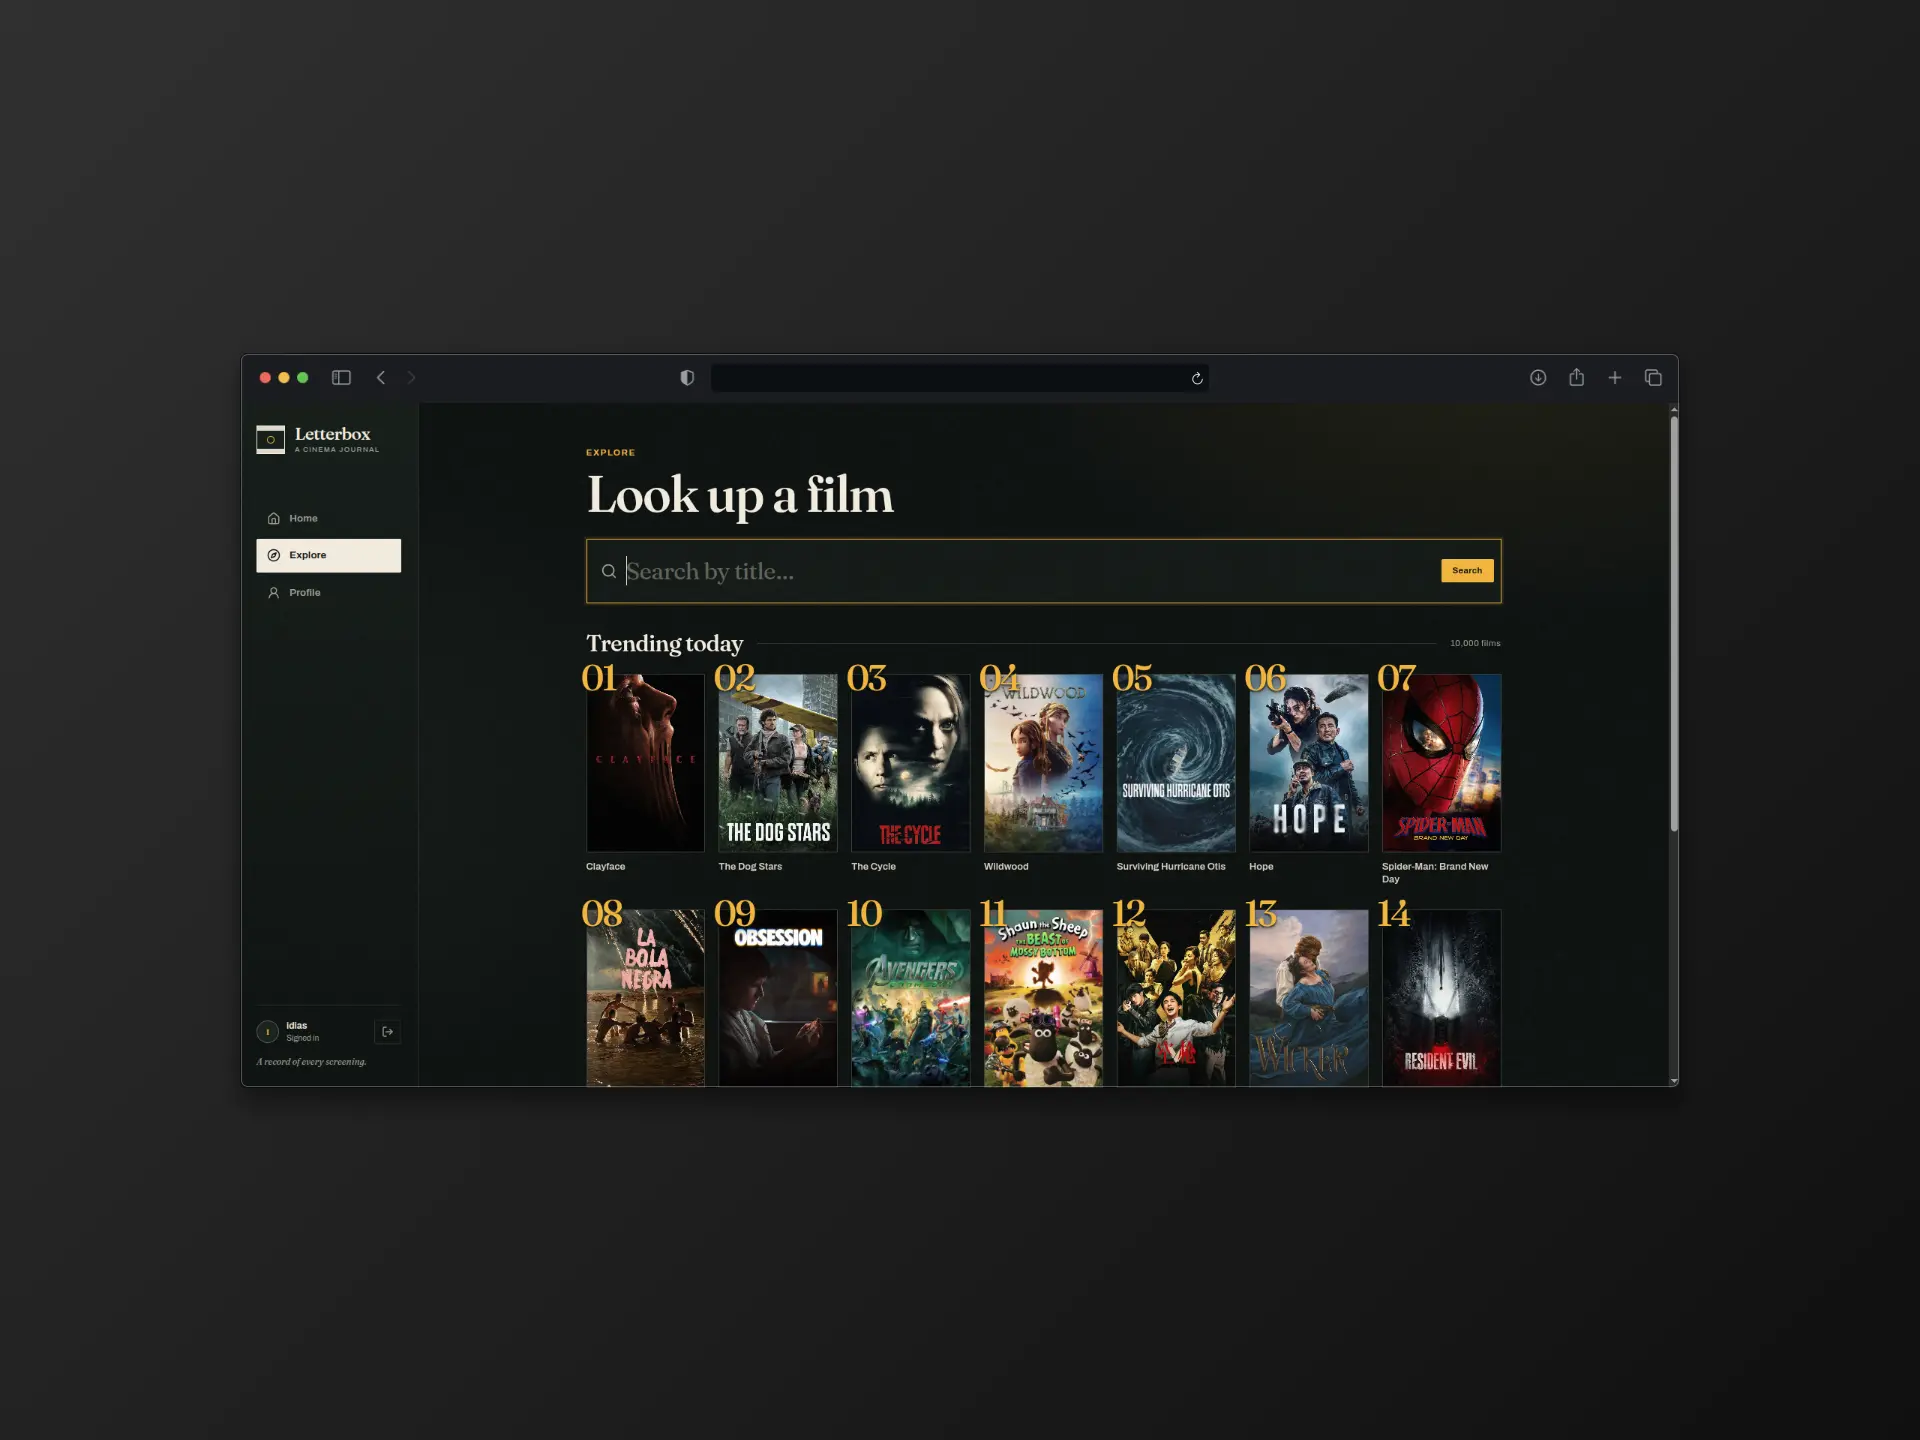The width and height of the screenshot is (1920, 1440).
Task: Click the forward navigation arrow
Action: point(411,377)
